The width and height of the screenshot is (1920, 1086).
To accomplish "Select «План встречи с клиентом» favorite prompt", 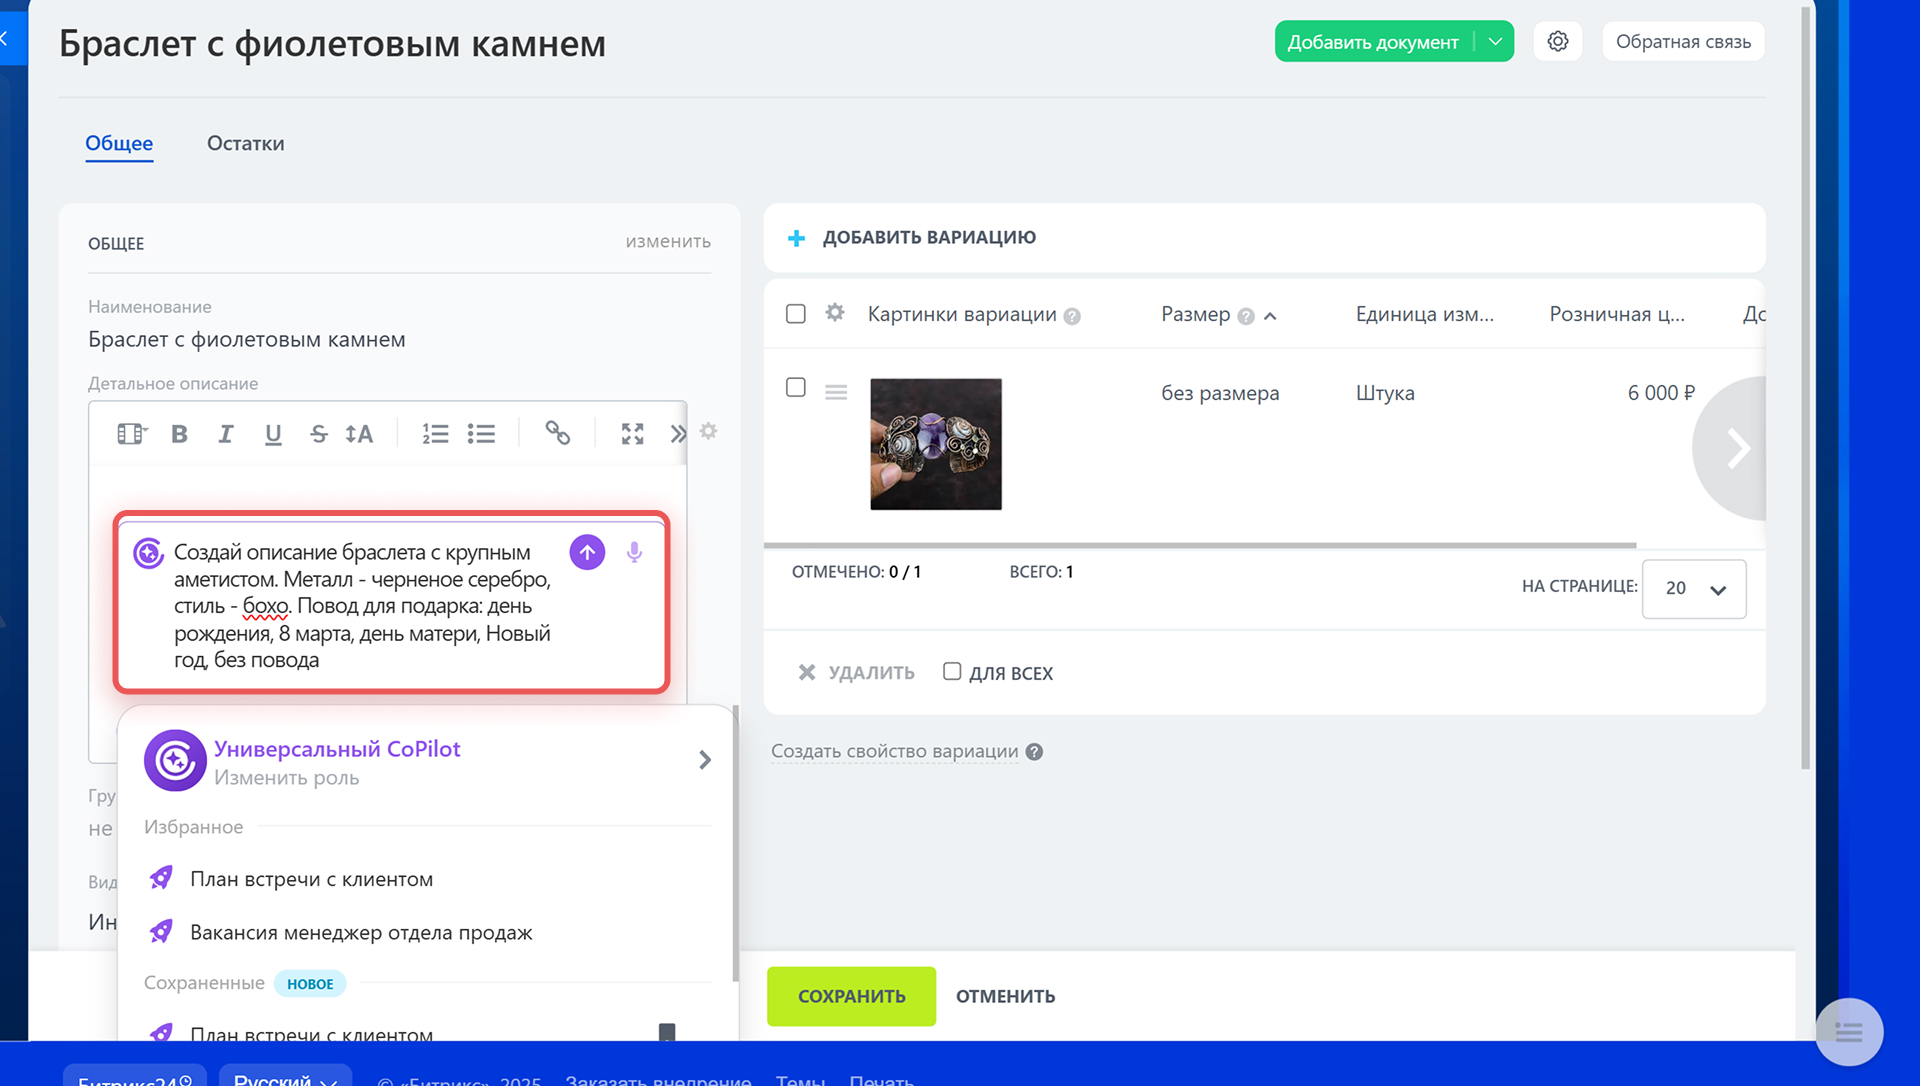I will tap(311, 879).
